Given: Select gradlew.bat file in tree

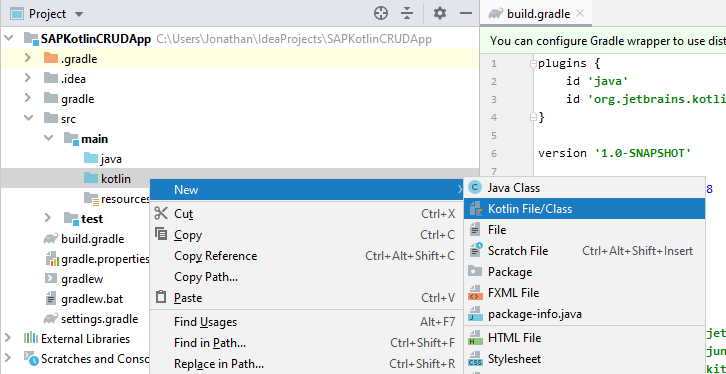Looking at the screenshot, I should [x=92, y=299].
